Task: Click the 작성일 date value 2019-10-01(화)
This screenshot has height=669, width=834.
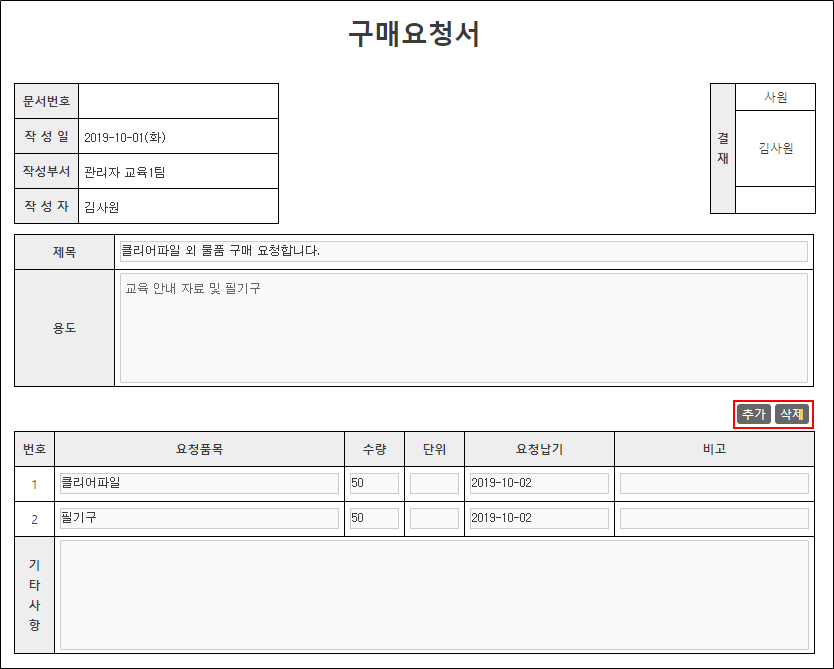Action: (132, 137)
